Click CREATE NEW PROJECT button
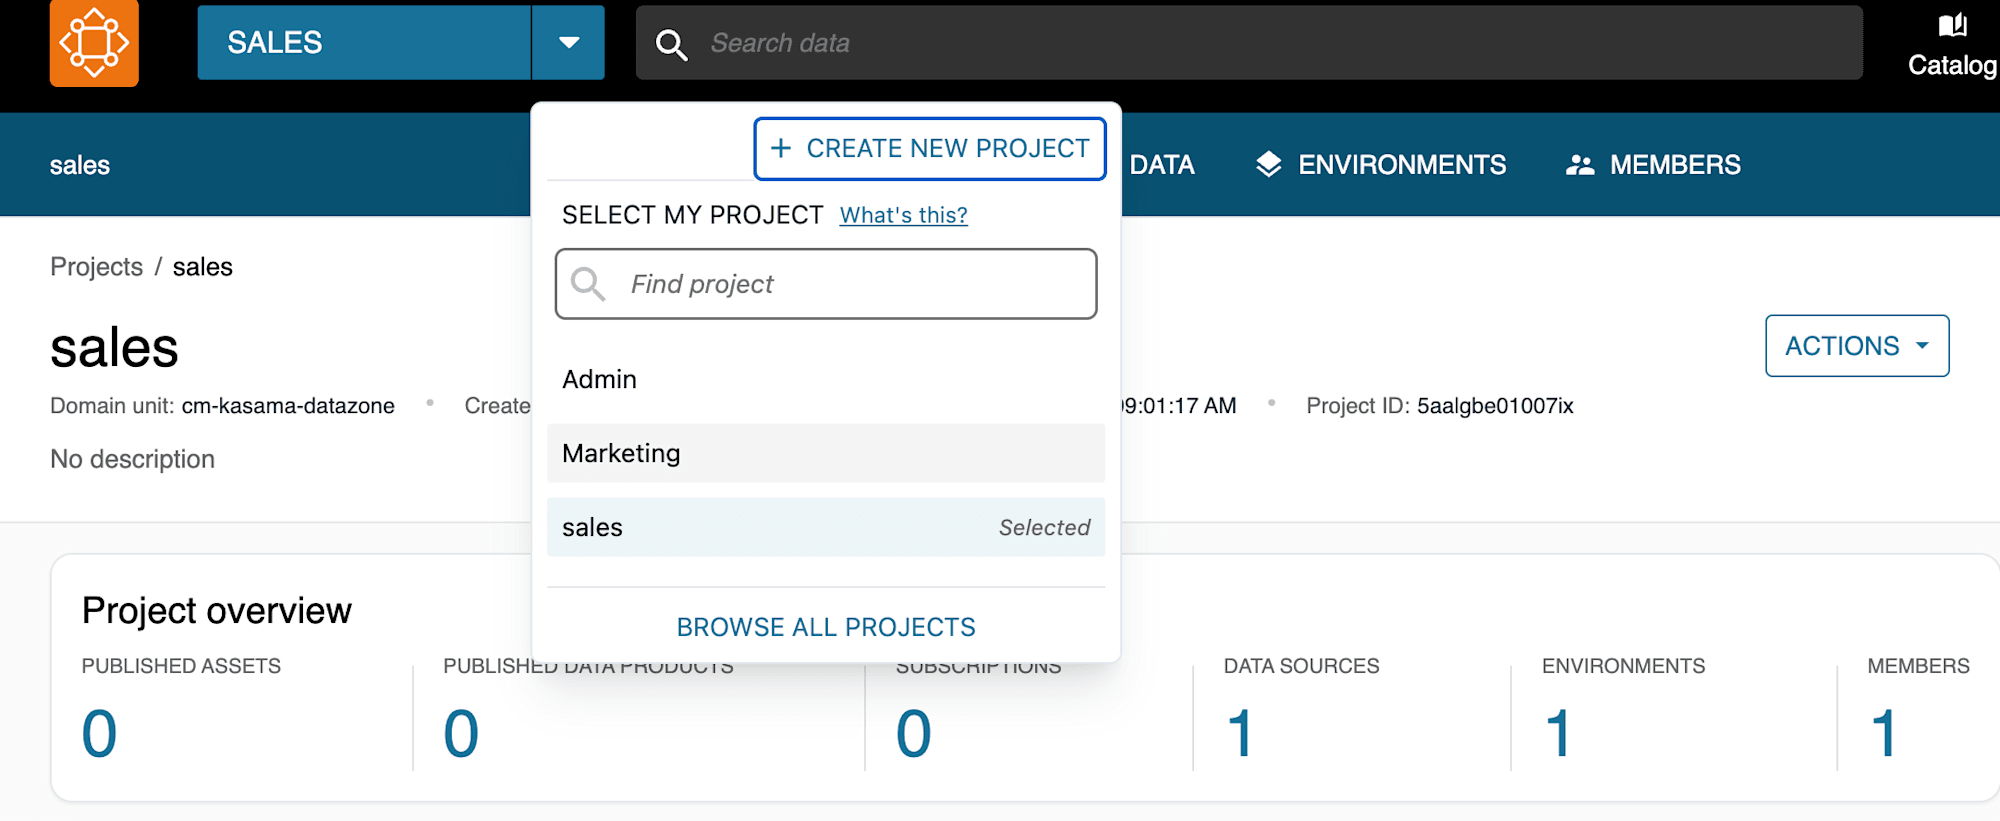 929,149
